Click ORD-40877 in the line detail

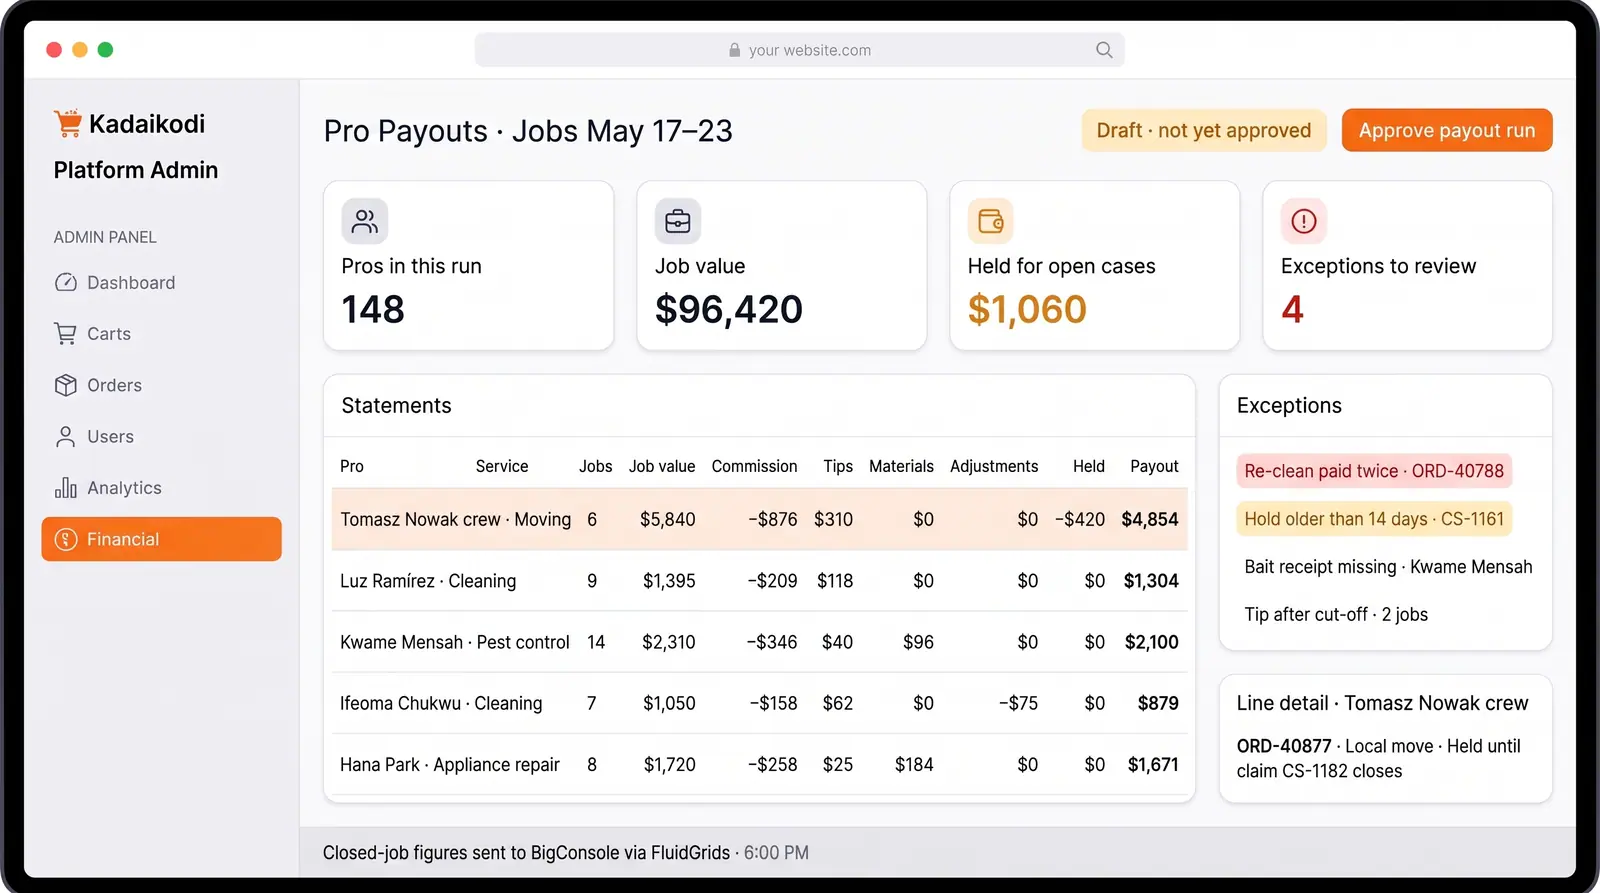[x=1284, y=746]
